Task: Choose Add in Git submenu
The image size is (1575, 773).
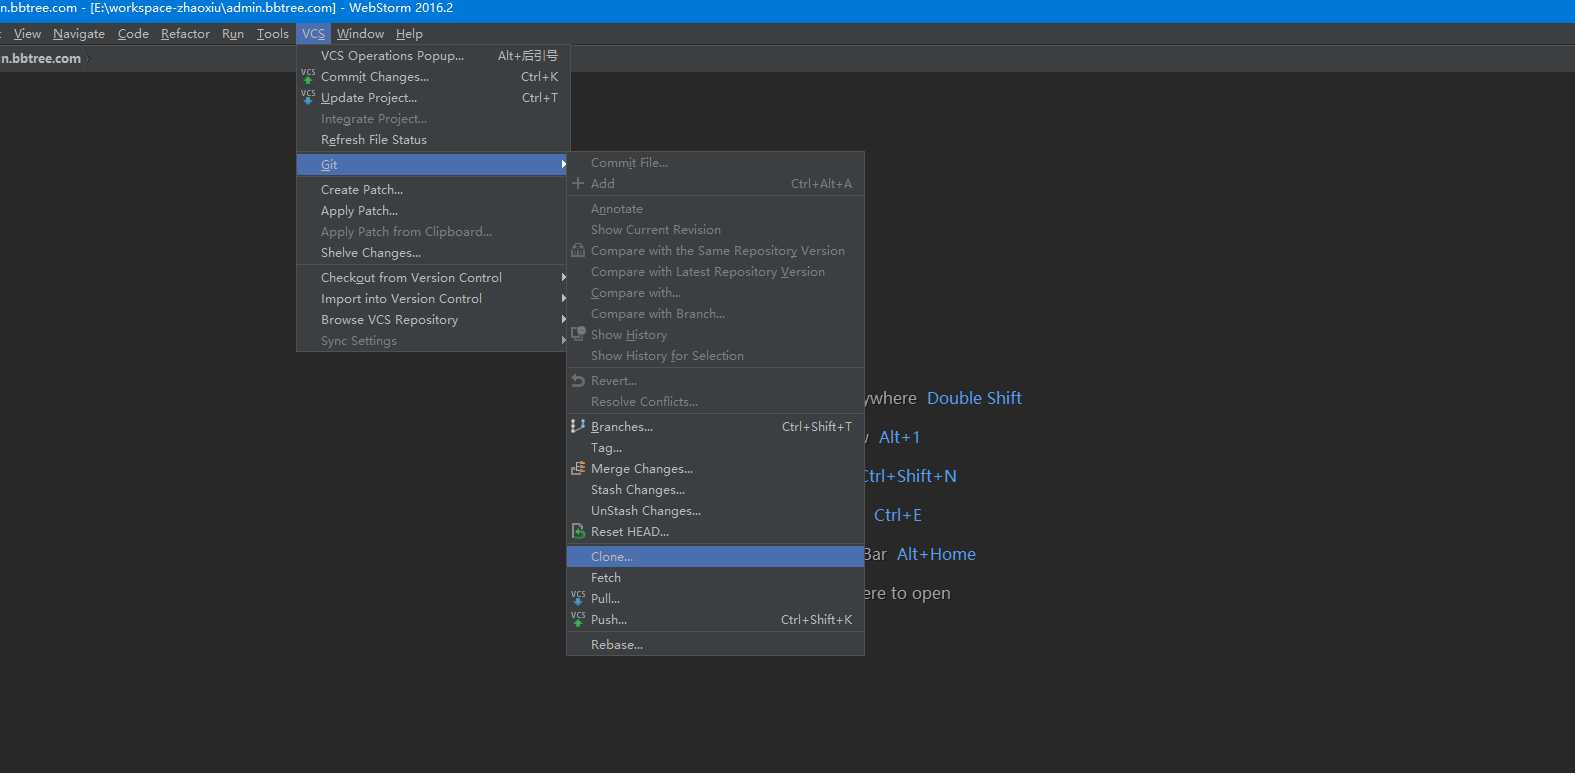Action: pyautogui.click(x=715, y=183)
